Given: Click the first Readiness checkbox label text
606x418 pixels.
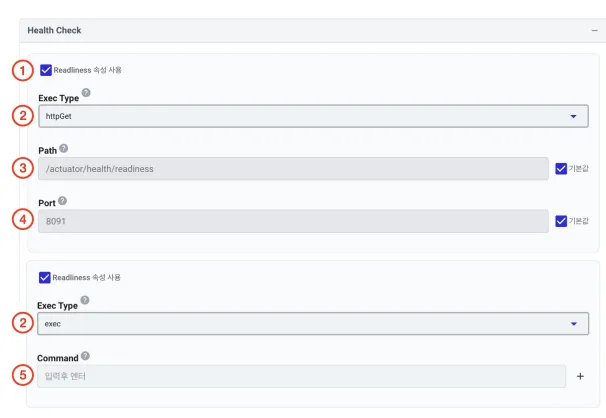Looking at the screenshot, I should coord(87,70).
